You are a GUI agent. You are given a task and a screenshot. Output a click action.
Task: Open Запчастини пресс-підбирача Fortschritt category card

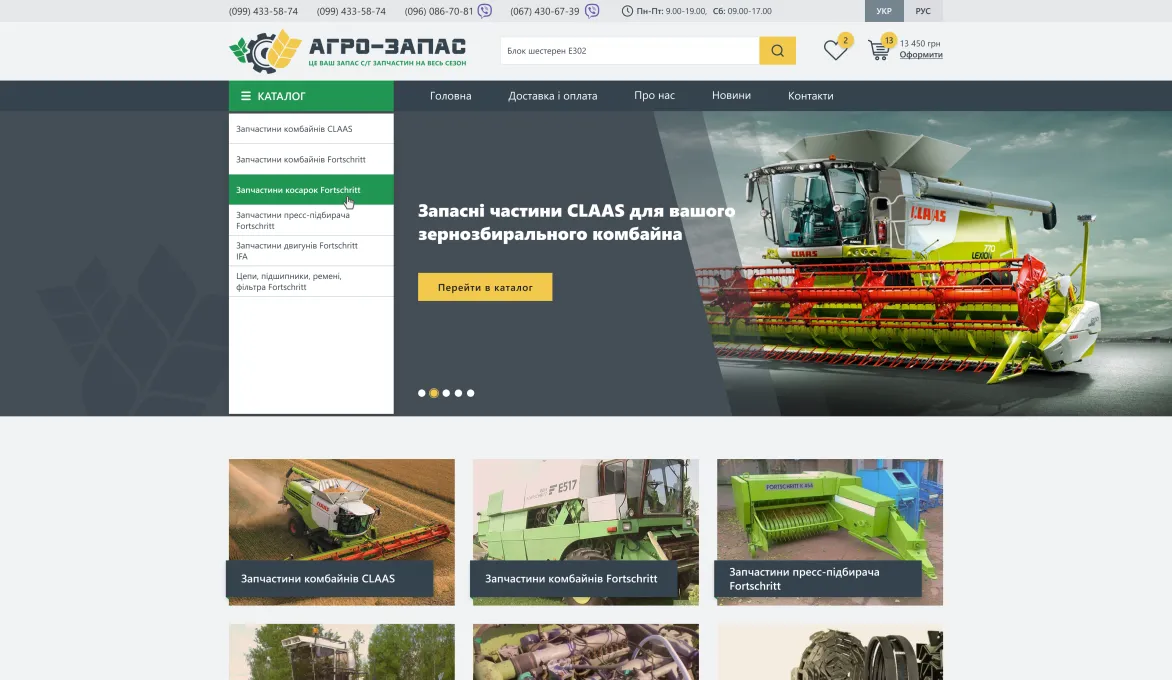[x=830, y=532]
